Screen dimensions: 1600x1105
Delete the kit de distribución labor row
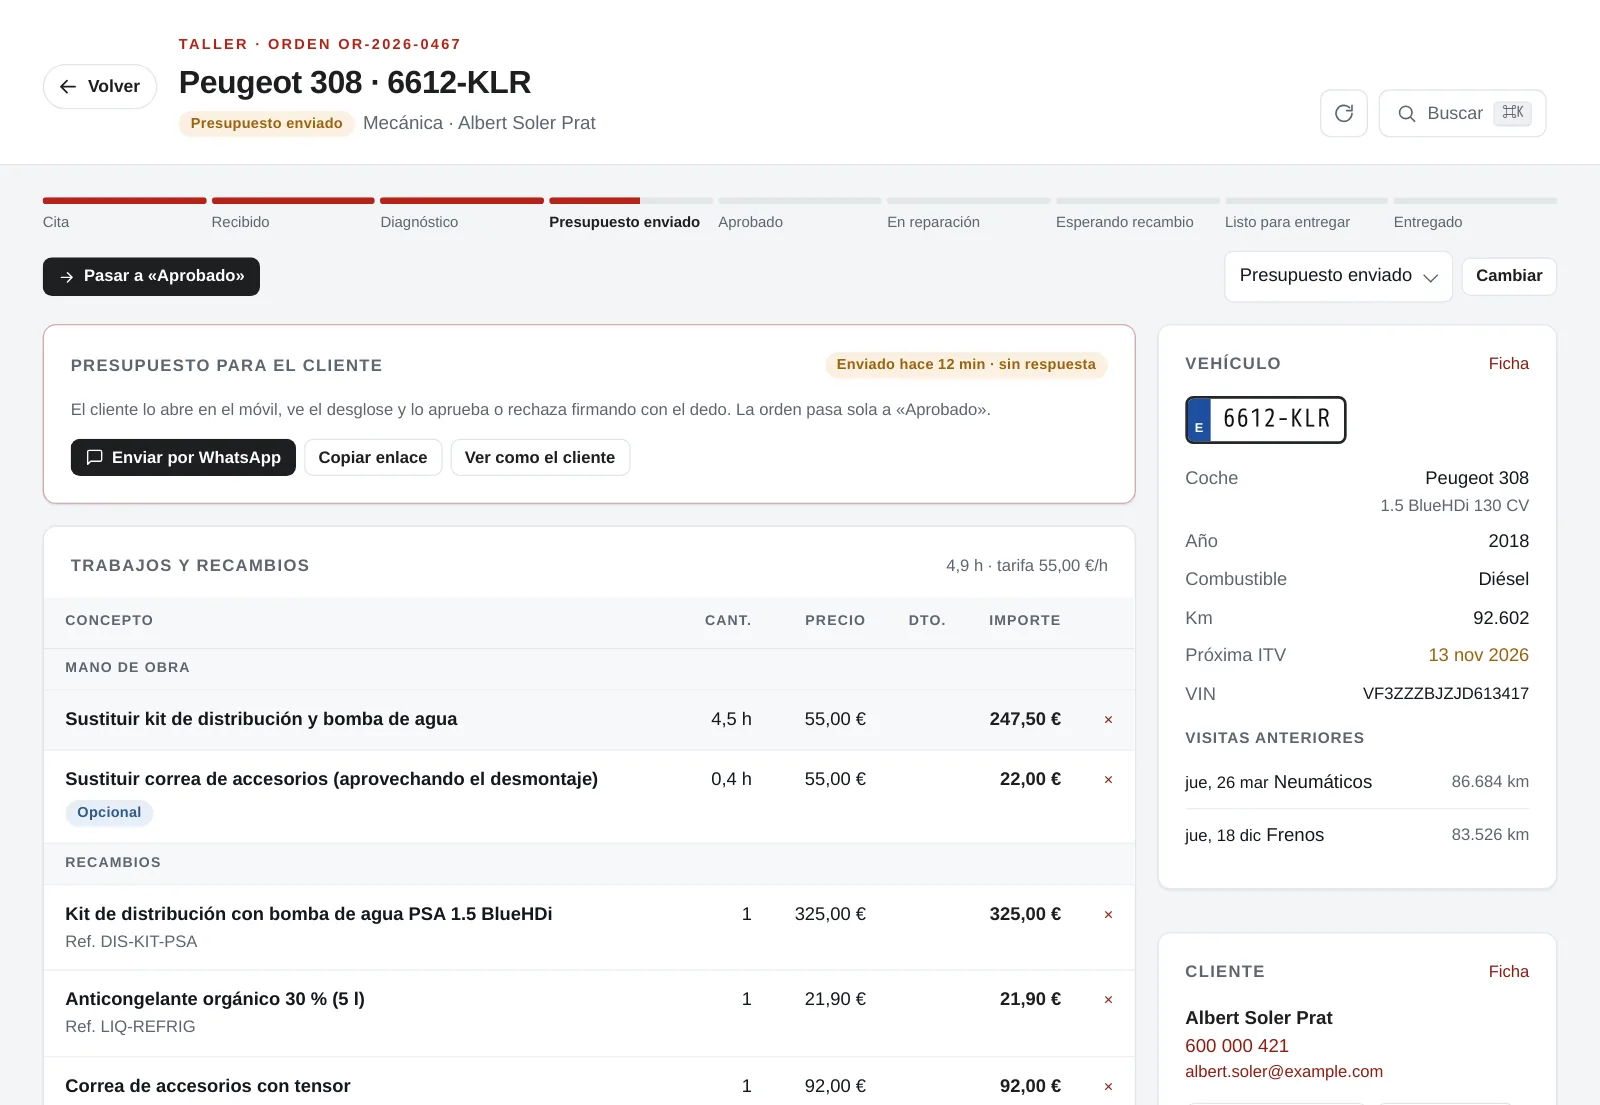(1108, 720)
